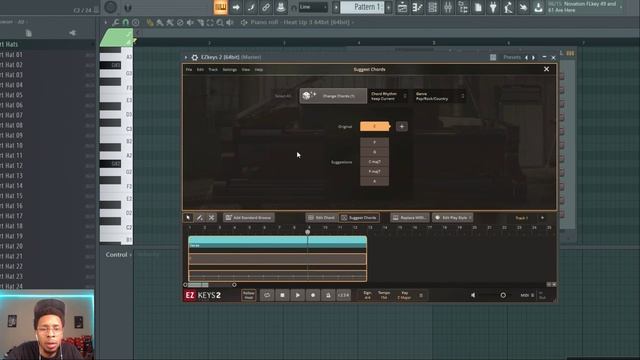Viewport: 640px width, 360px height.
Task: Expand the EZkeys plugin window menu arrow
Action: [x=186, y=57]
